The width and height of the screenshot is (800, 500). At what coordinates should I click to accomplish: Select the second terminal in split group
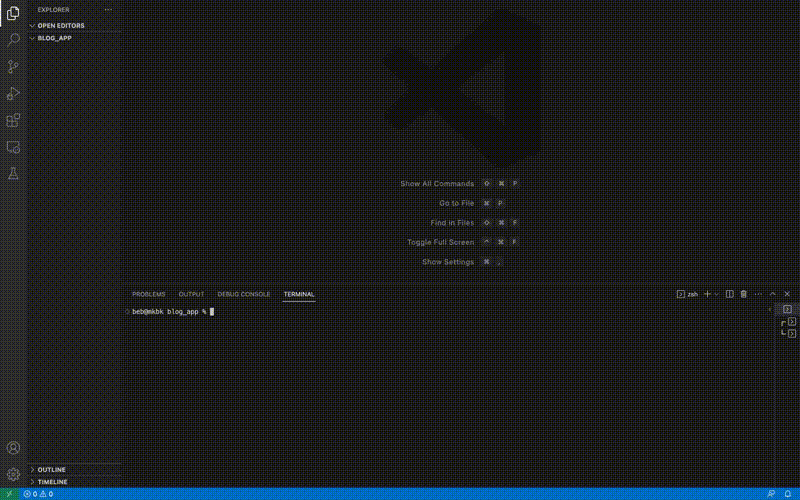791,321
